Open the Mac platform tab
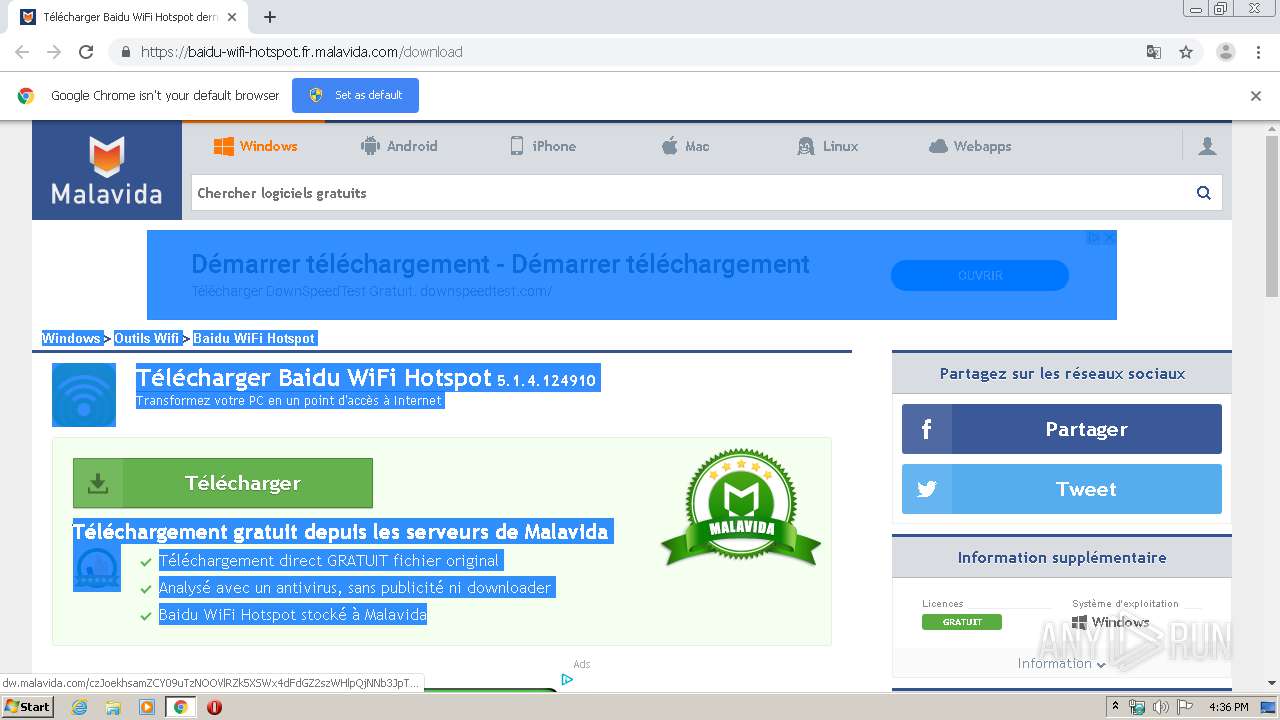The height and width of the screenshot is (720, 1280). (x=685, y=146)
